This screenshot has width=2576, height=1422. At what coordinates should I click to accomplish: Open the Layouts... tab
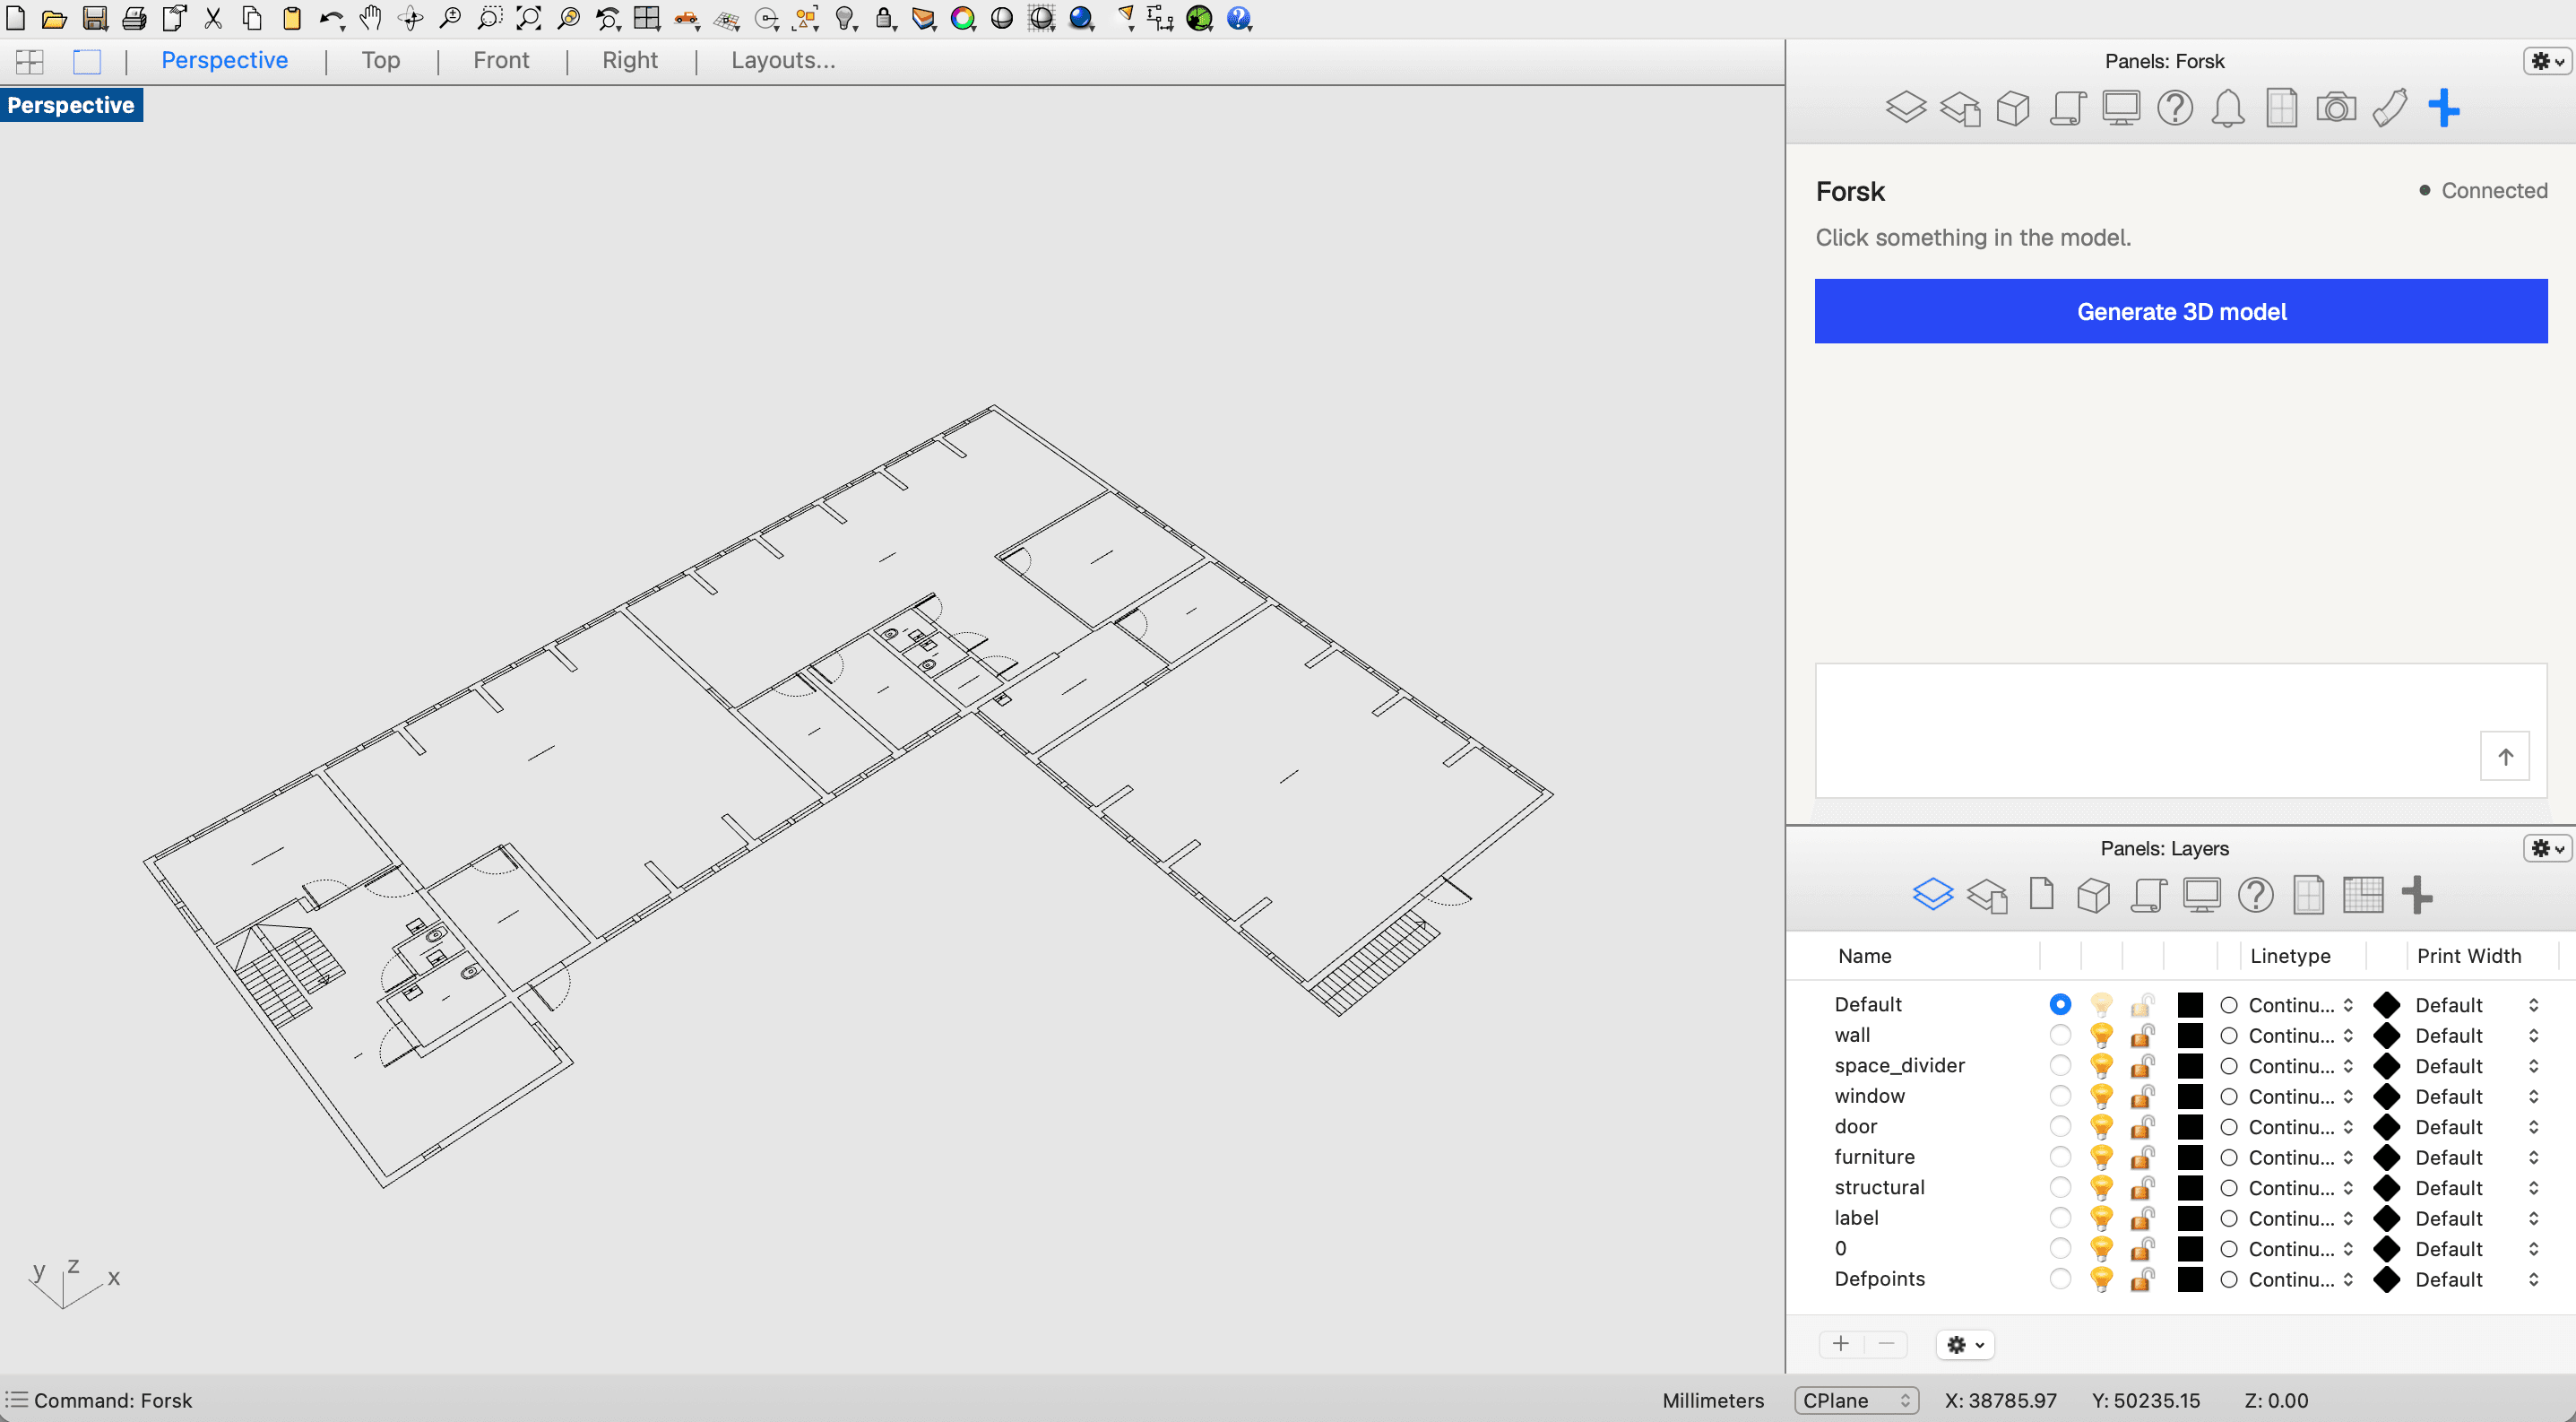click(783, 60)
